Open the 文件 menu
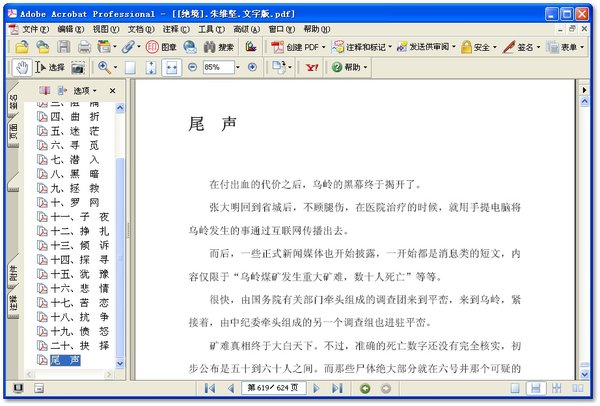 (x=35, y=29)
